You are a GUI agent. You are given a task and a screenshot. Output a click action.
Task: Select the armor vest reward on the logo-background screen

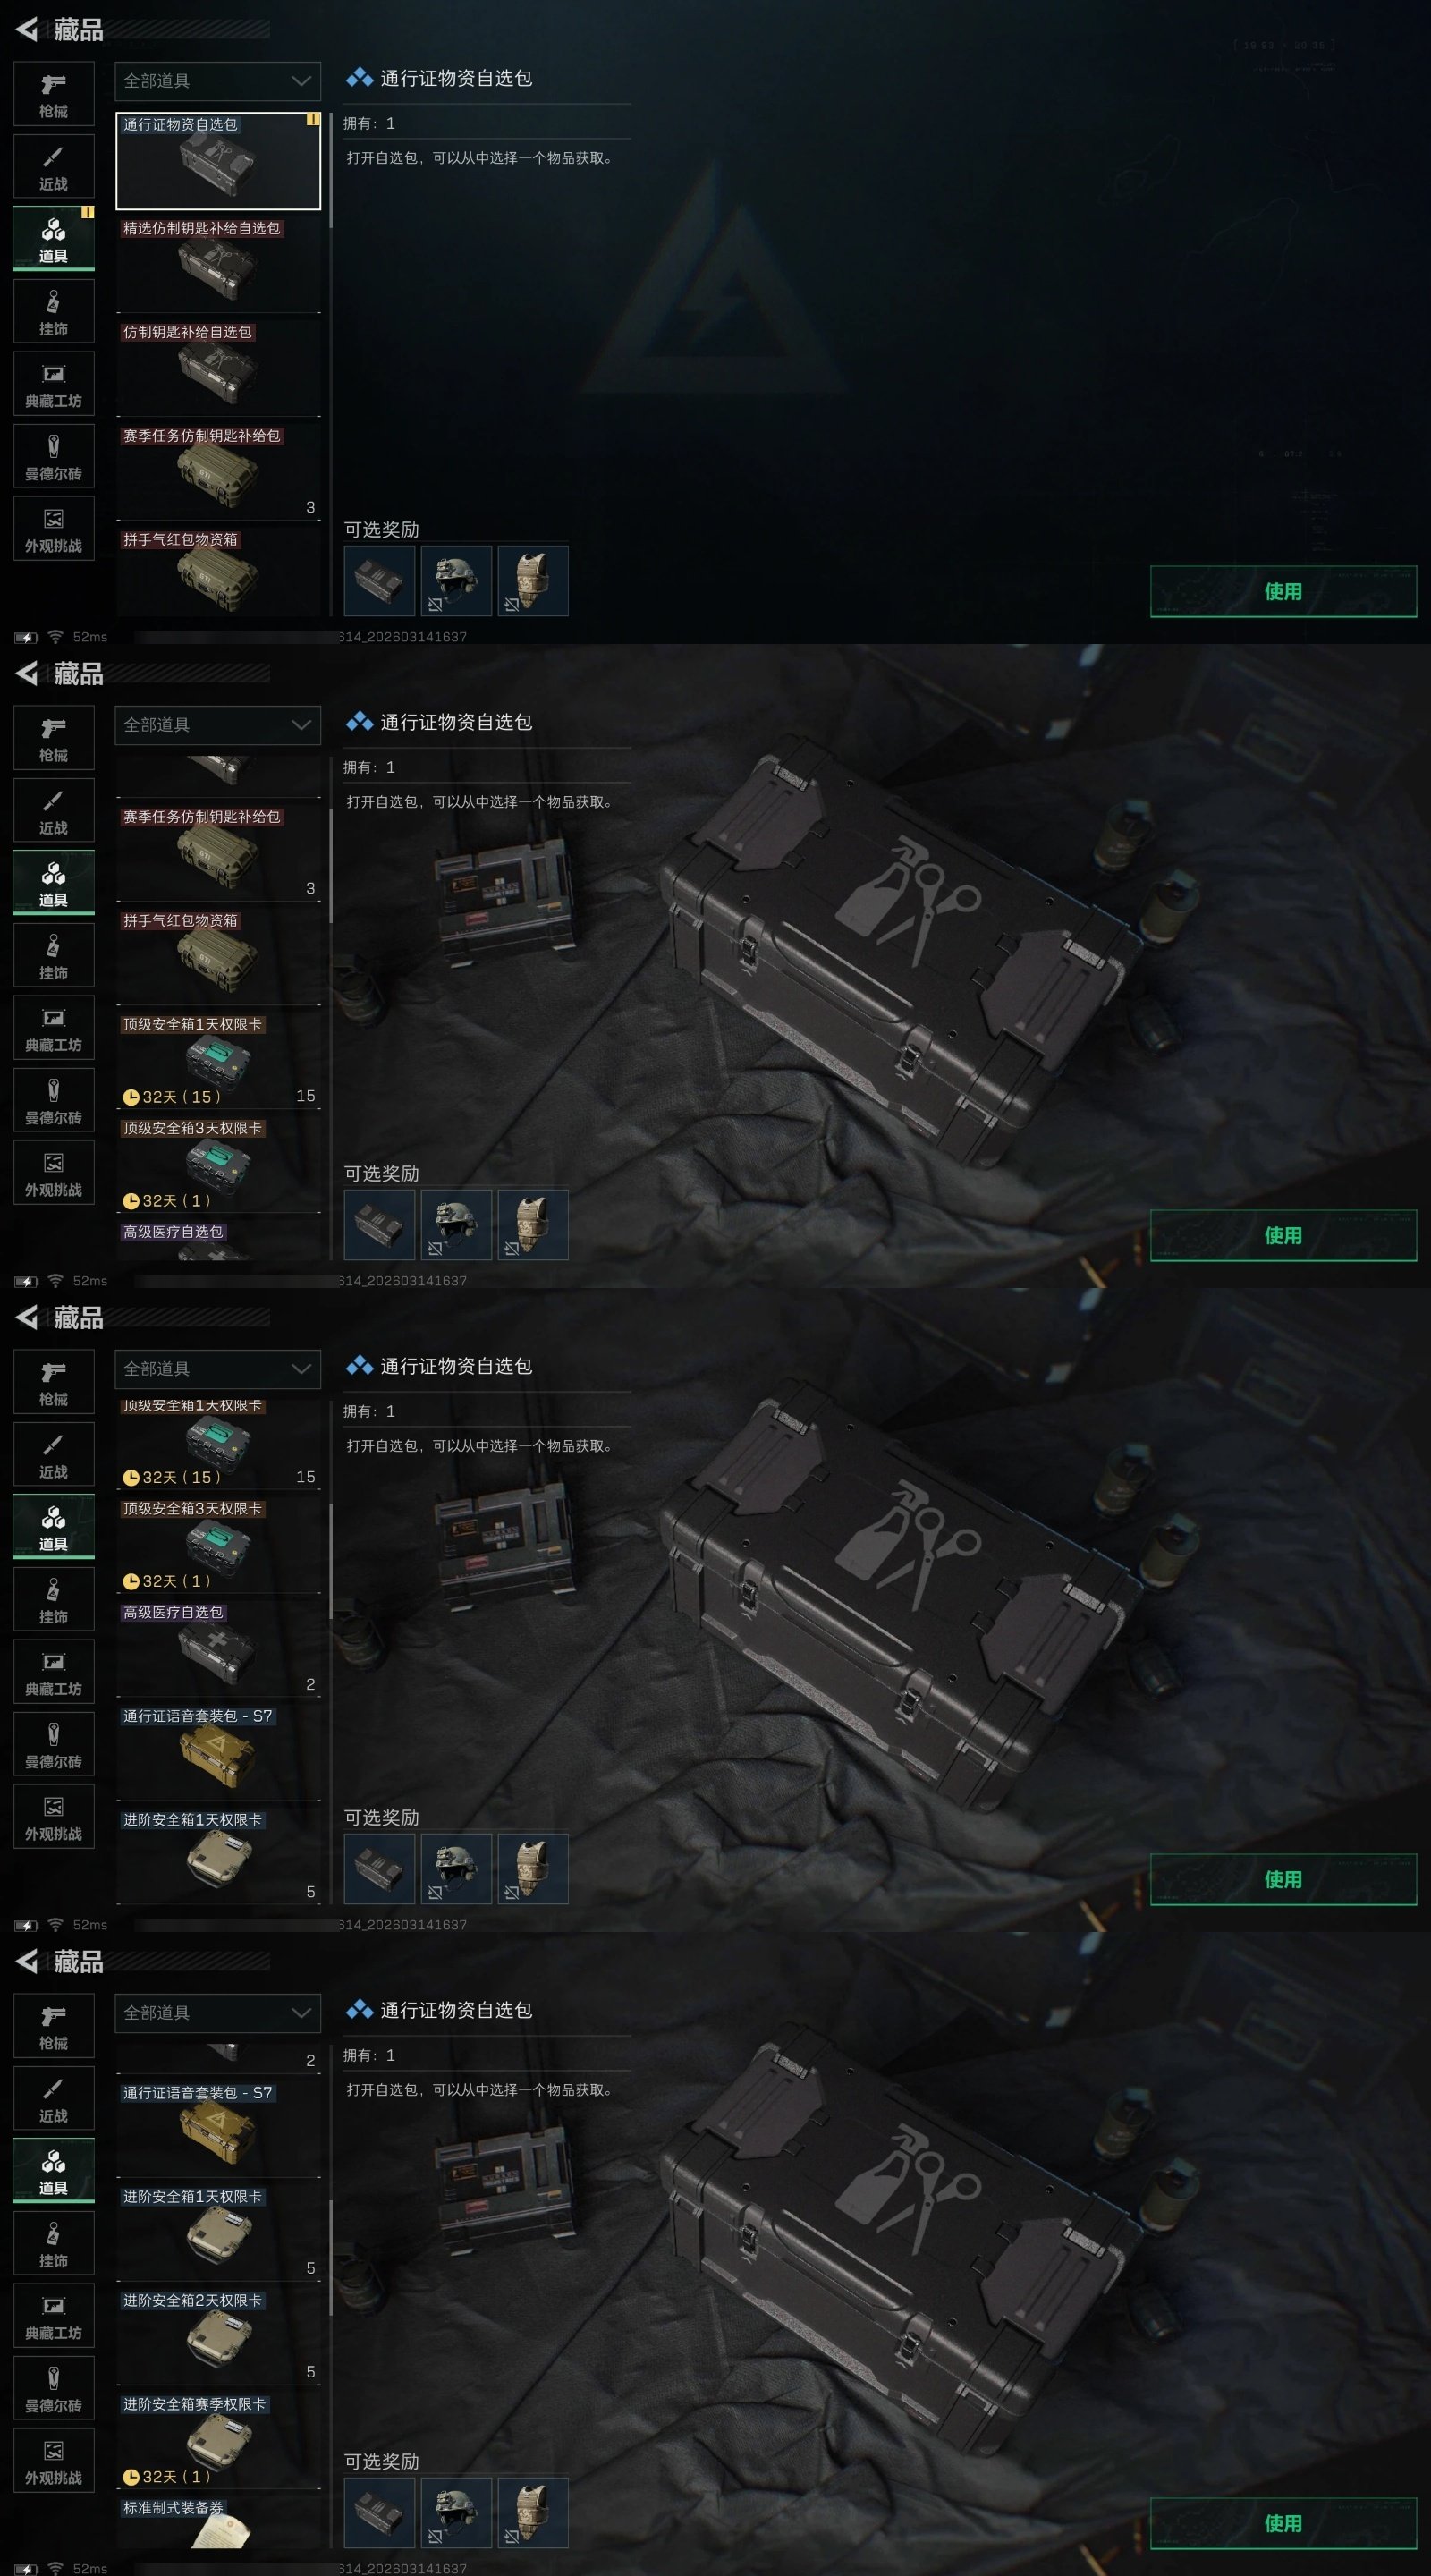coord(533,580)
